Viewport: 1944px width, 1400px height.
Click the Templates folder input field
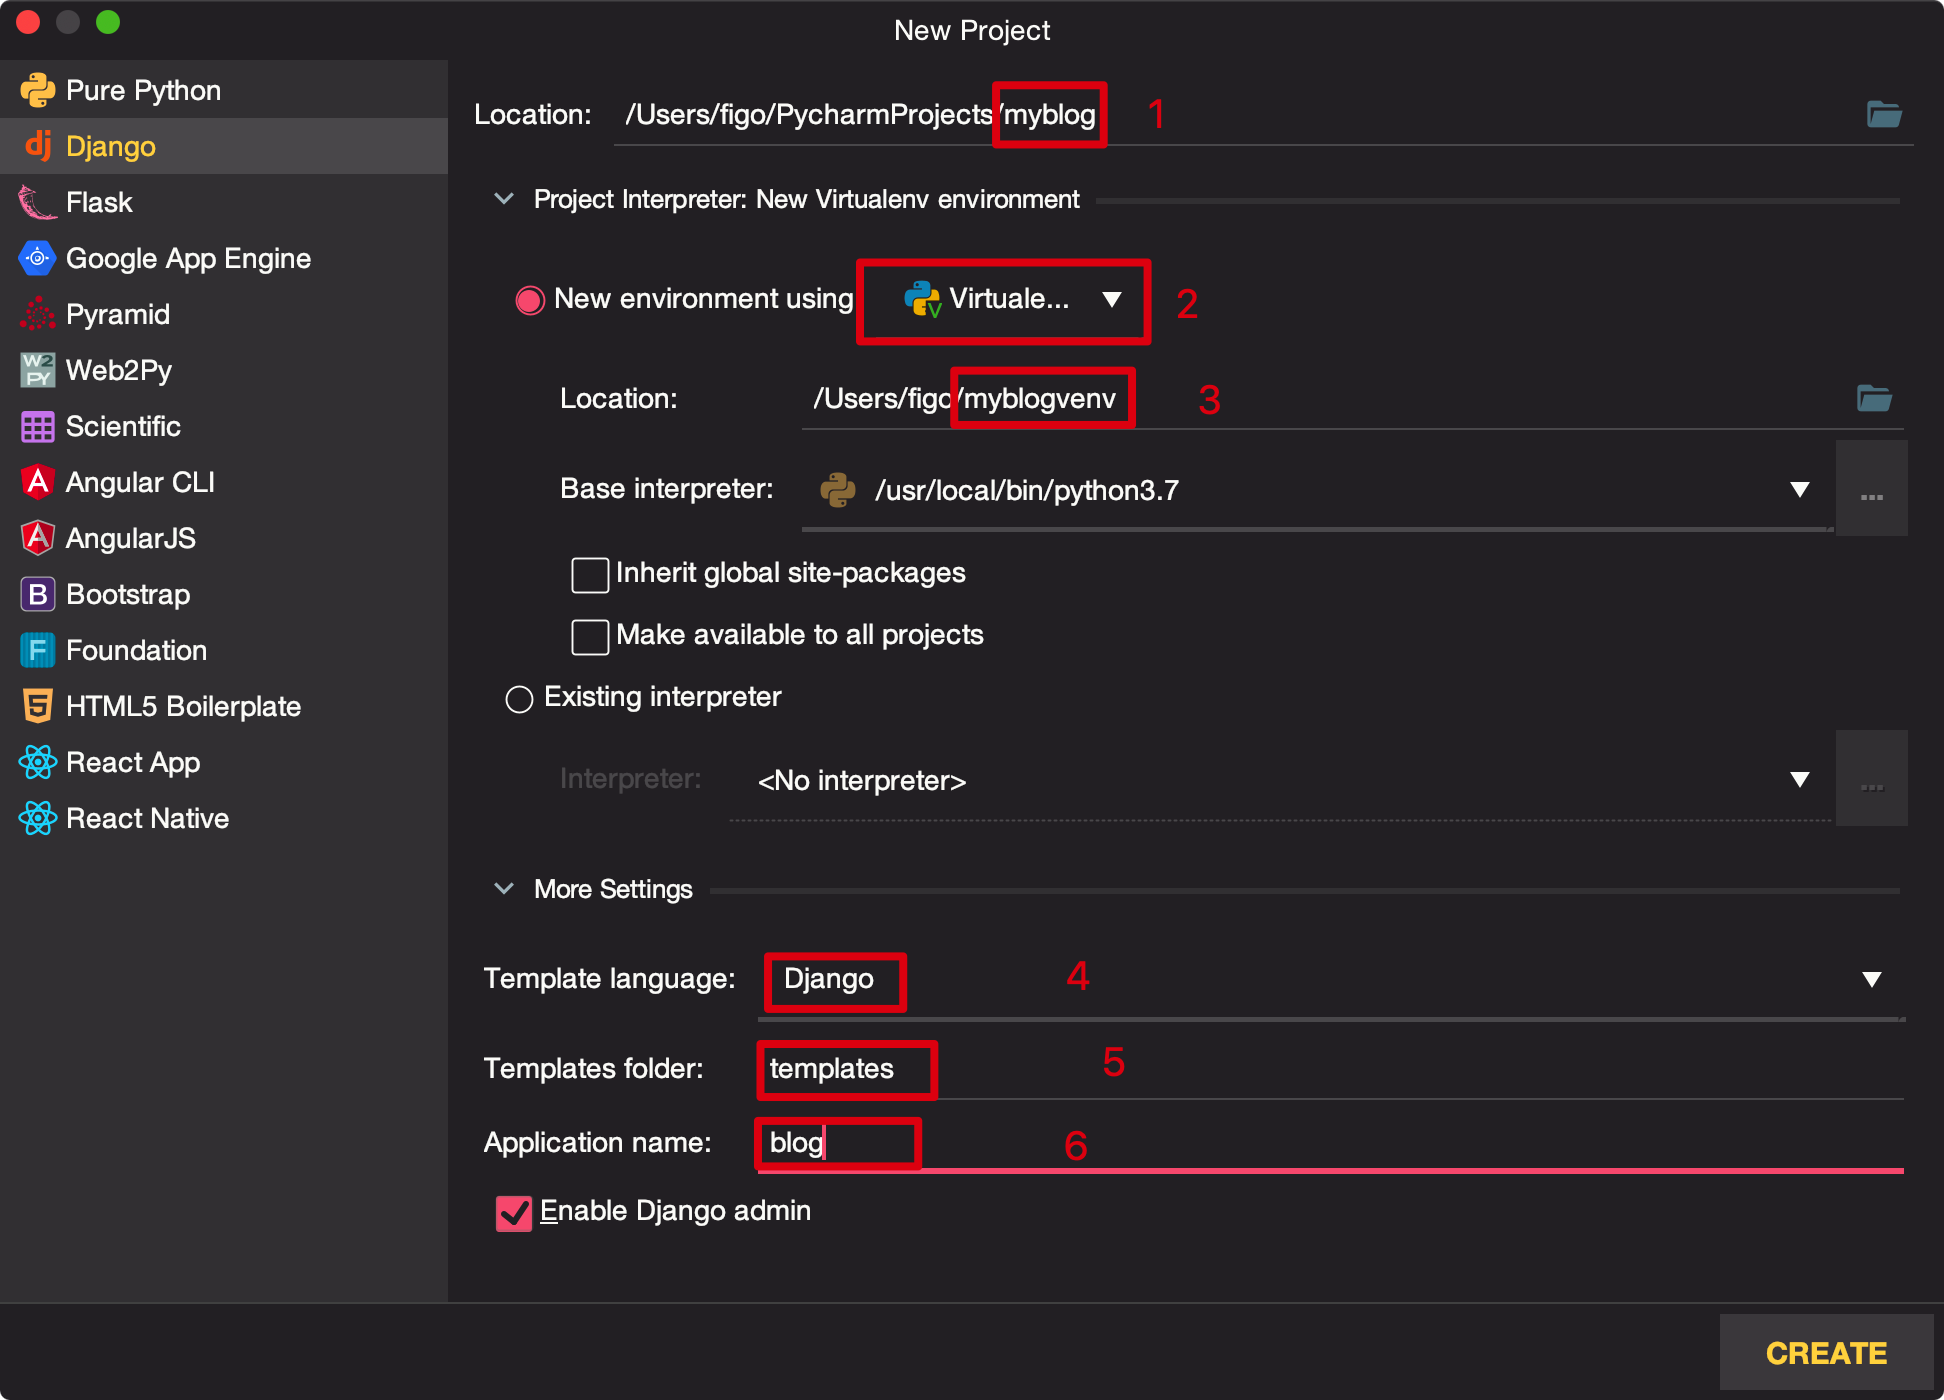click(1330, 1068)
